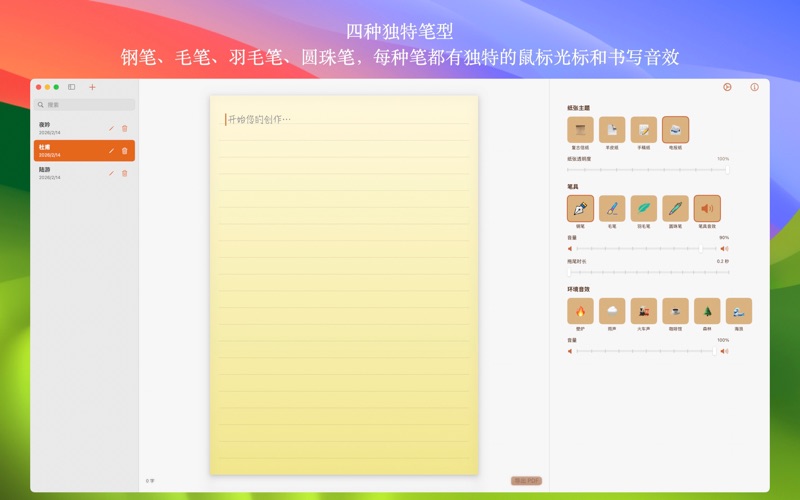Click the magnifier icon in the search box
This screenshot has width=800, height=500.
coord(40,105)
